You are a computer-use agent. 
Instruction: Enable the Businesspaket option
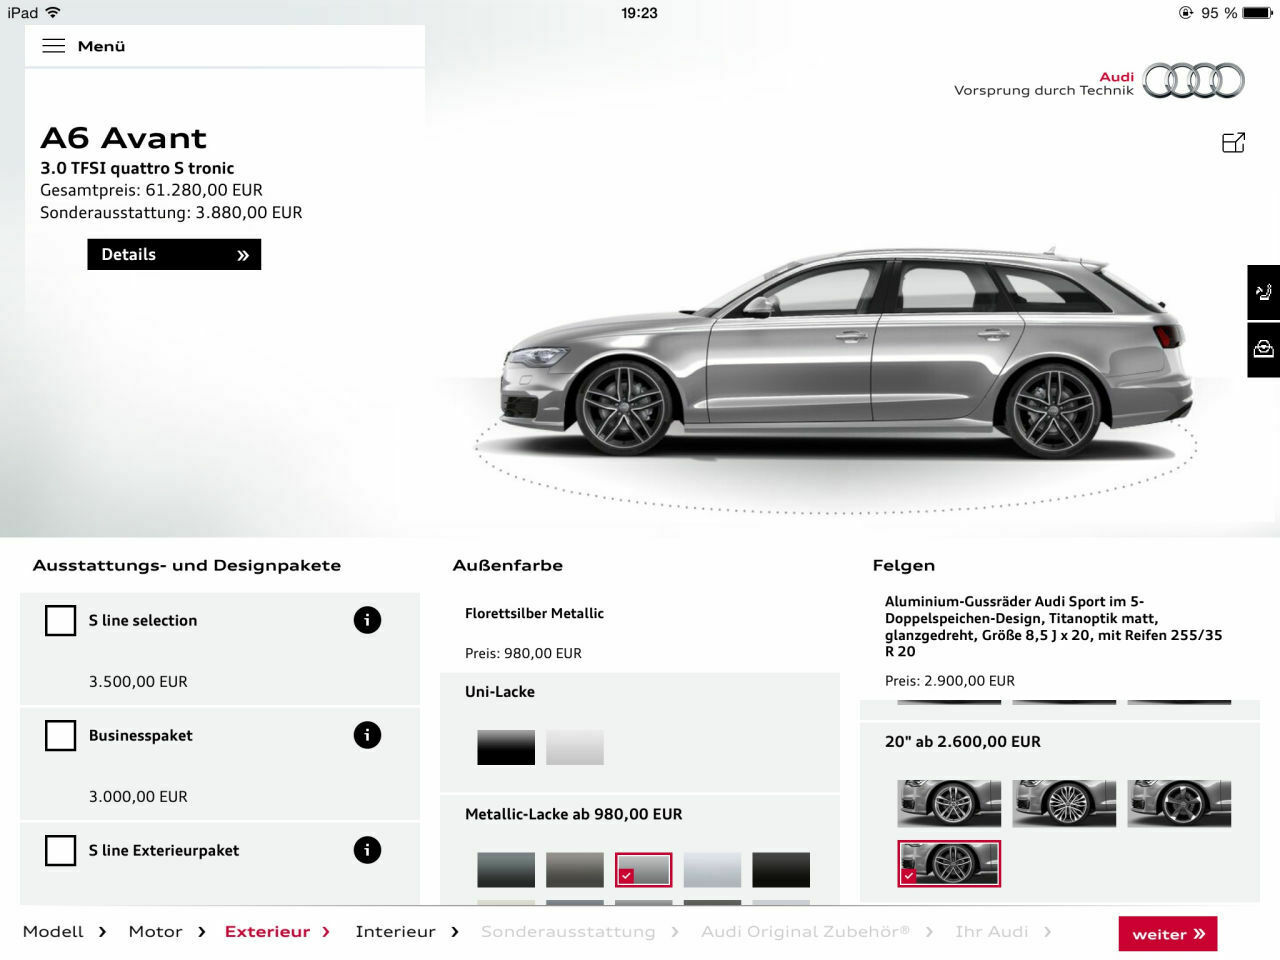(x=60, y=735)
